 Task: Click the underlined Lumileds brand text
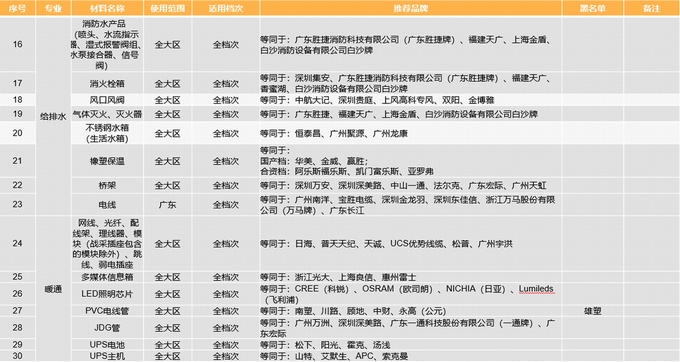pyautogui.click(x=536, y=289)
